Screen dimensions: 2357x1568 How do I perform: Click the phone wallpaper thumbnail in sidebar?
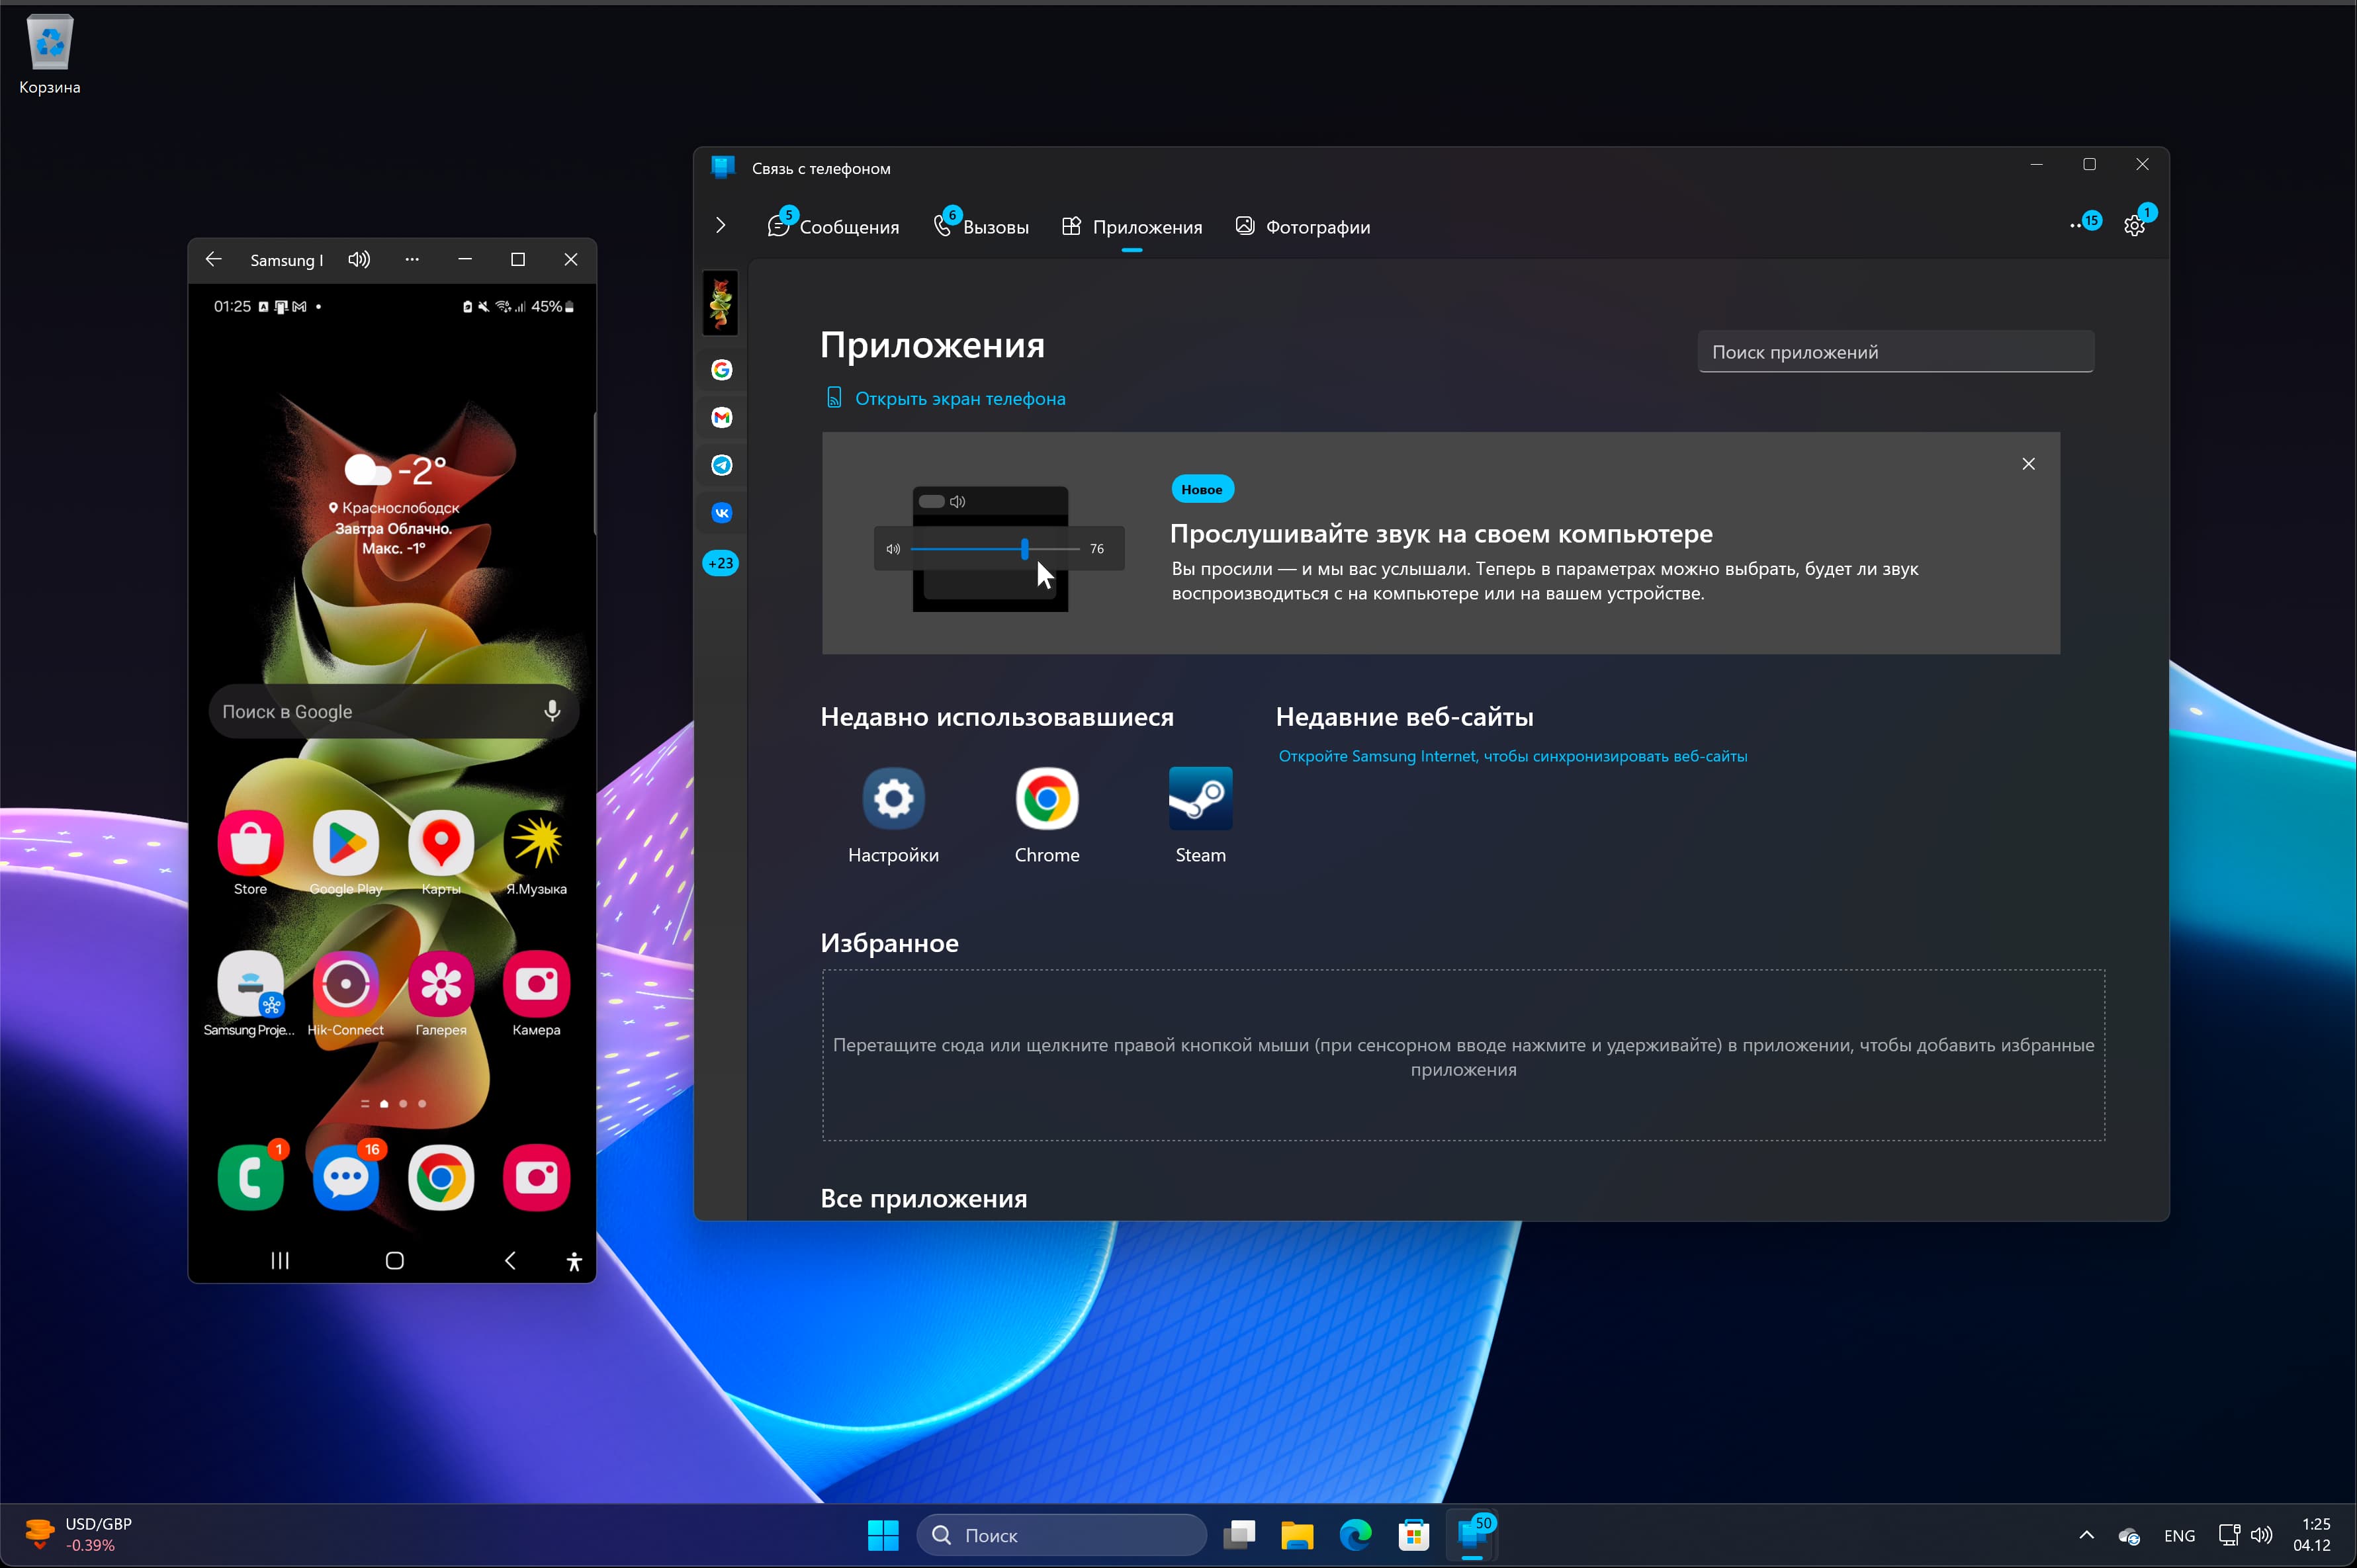point(721,303)
